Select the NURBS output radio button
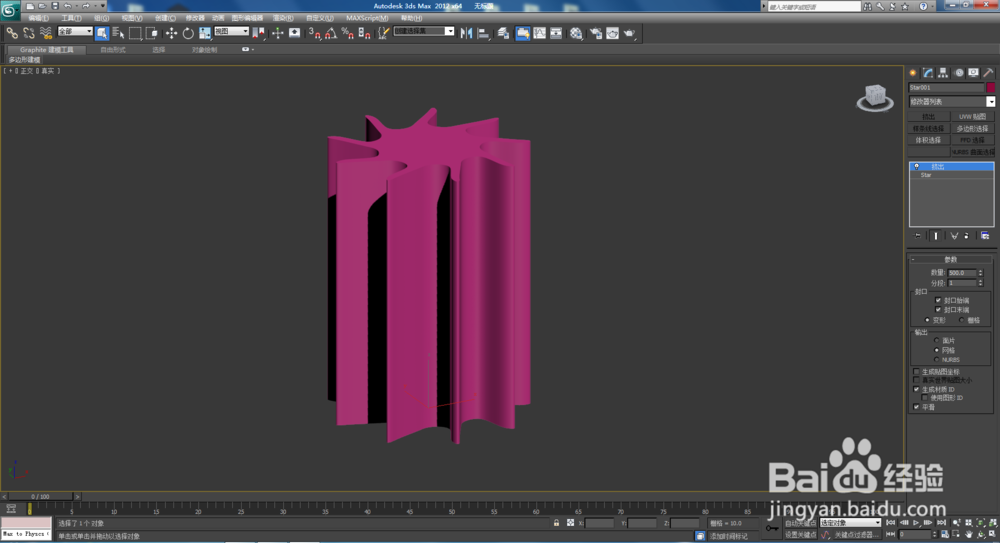 tap(937, 360)
